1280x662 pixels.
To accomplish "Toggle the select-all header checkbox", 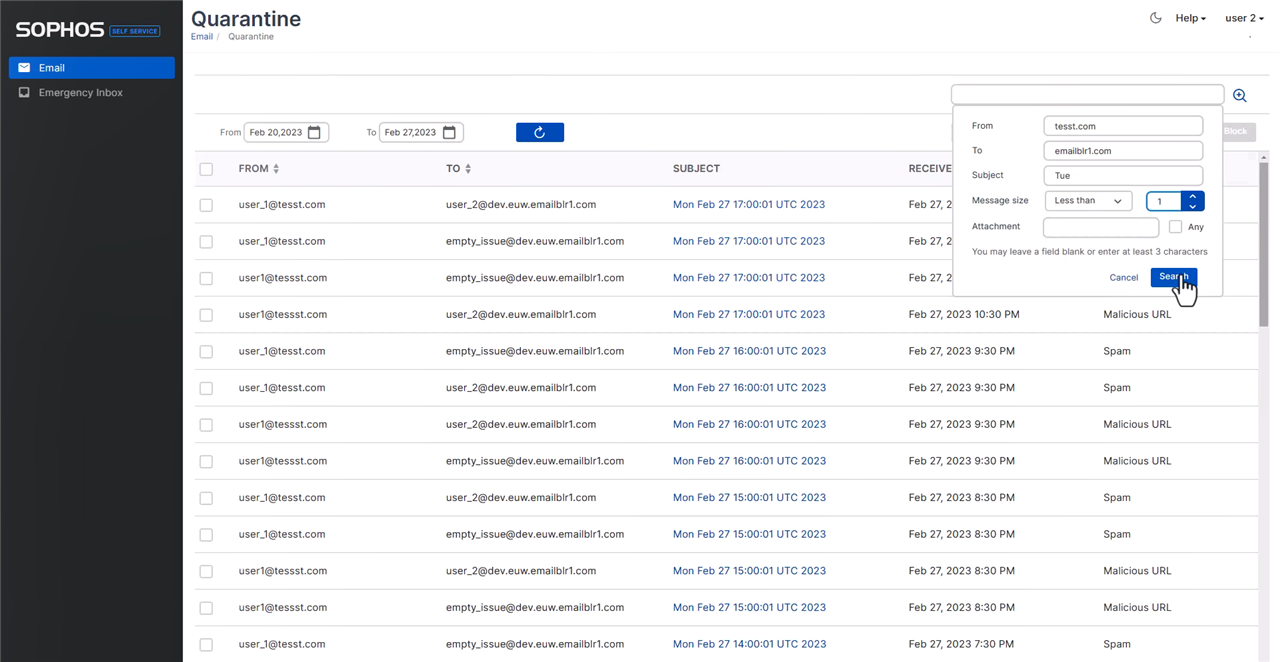I will [206, 169].
